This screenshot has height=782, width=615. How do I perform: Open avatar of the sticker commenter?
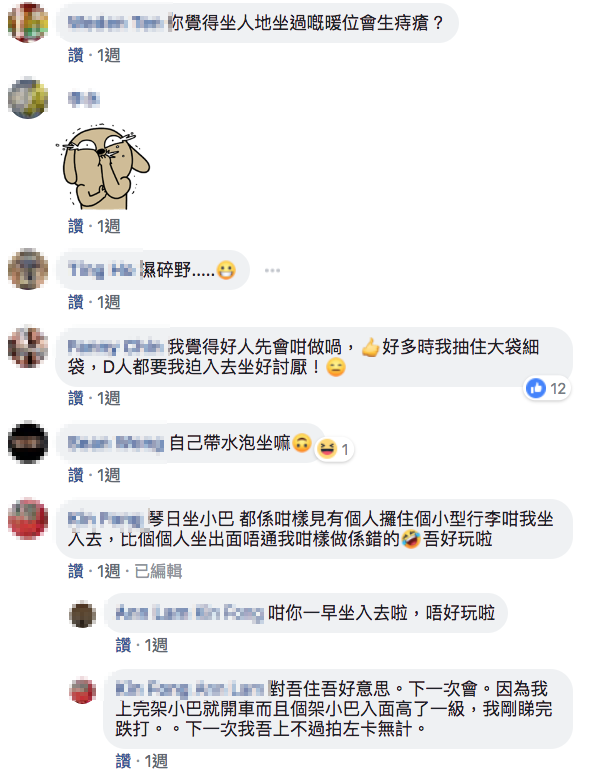click(28, 98)
